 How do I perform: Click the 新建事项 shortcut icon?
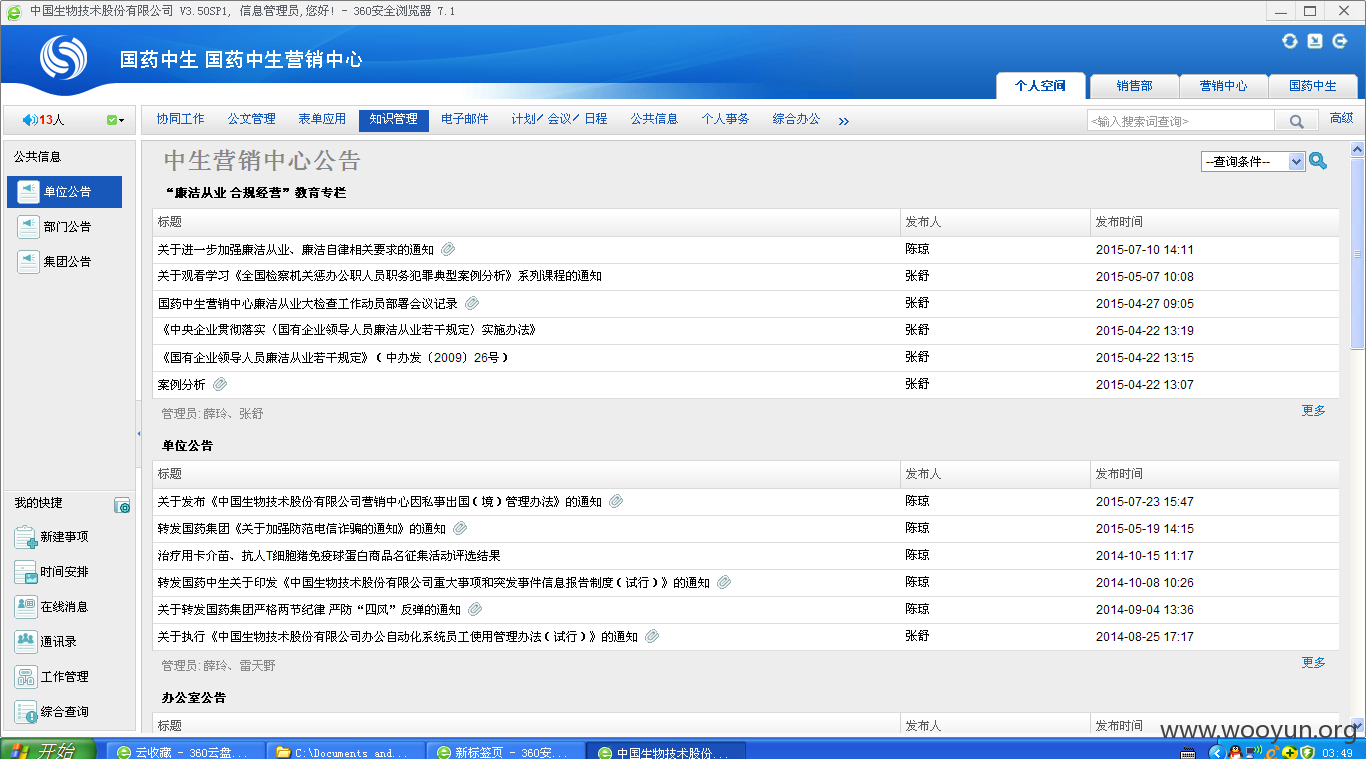26,538
